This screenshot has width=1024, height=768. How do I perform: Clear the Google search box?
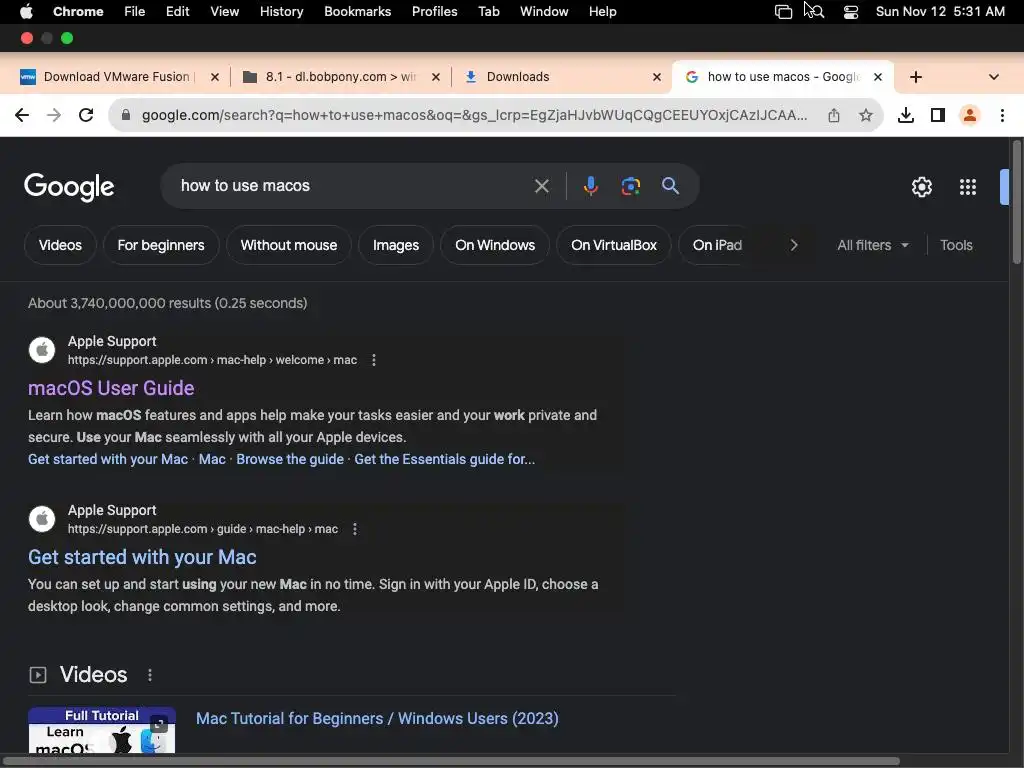[541, 186]
